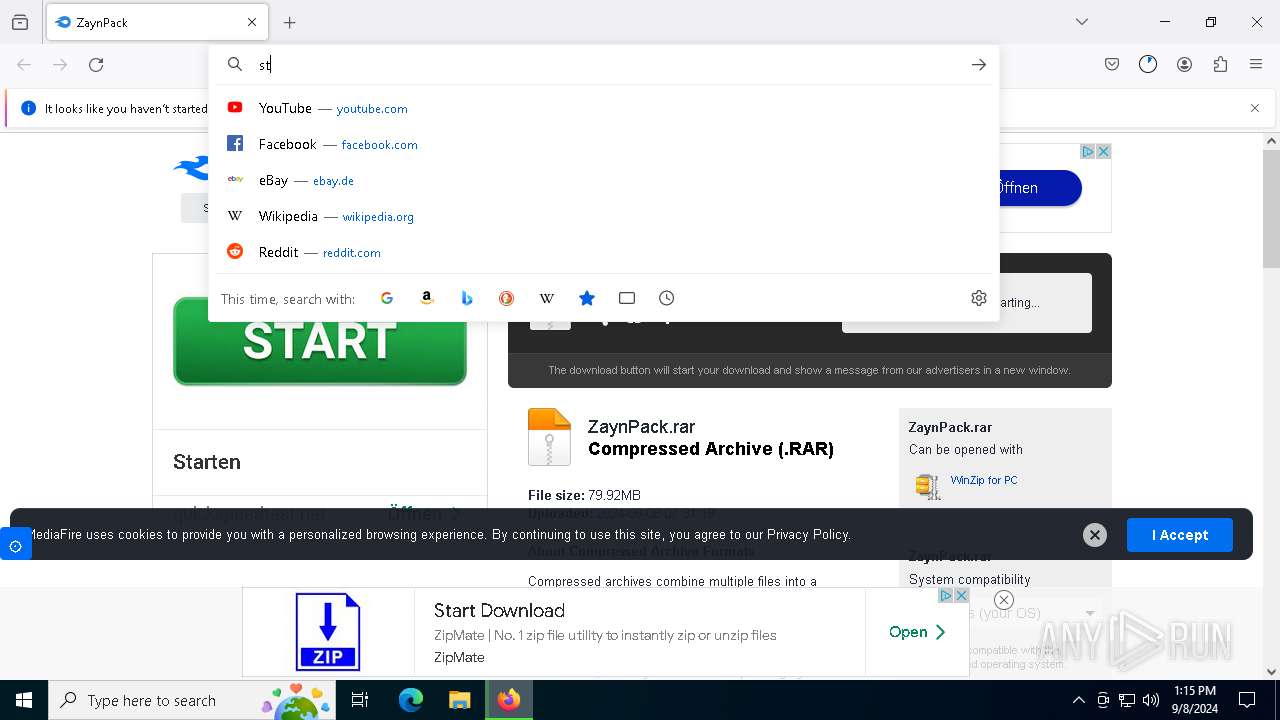Click the blue Öffnen ad button

pyautogui.click(x=1040, y=188)
